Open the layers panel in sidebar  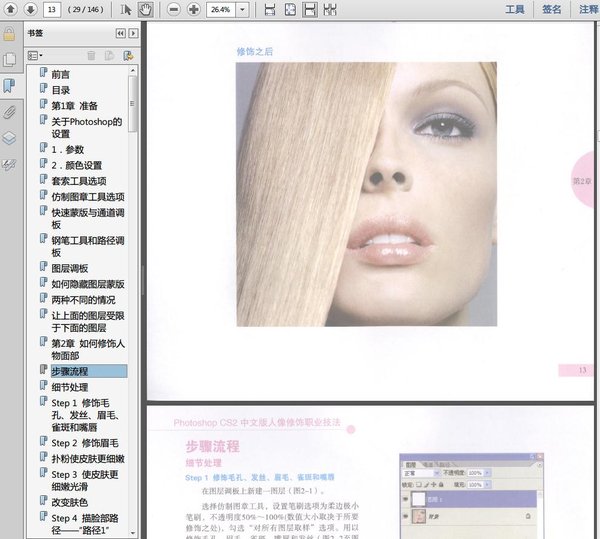coord(9,137)
